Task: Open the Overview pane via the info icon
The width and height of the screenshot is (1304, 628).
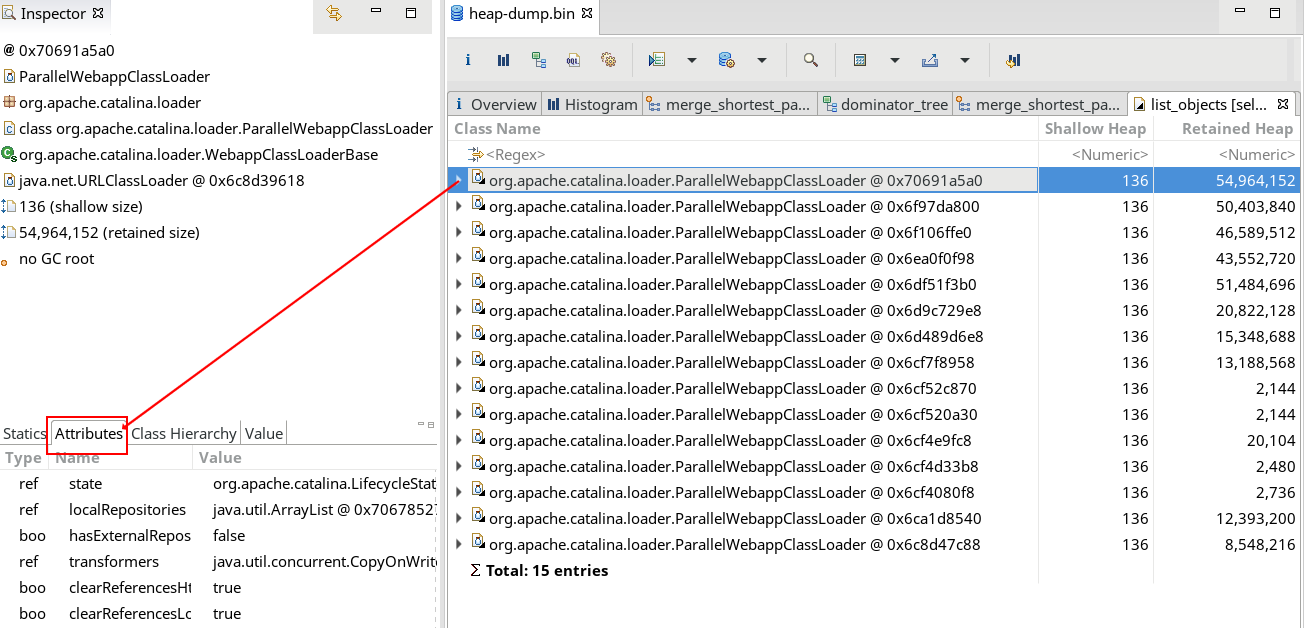Action: click(x=468, y=60)
